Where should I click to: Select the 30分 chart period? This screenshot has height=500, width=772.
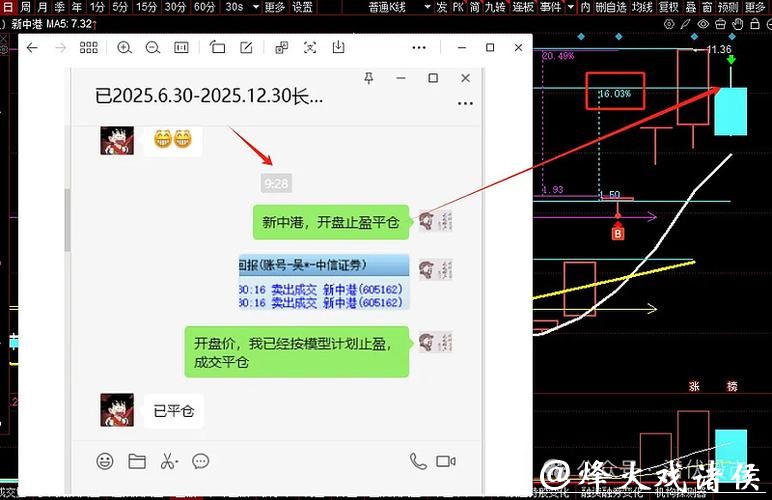coord(175,7)
